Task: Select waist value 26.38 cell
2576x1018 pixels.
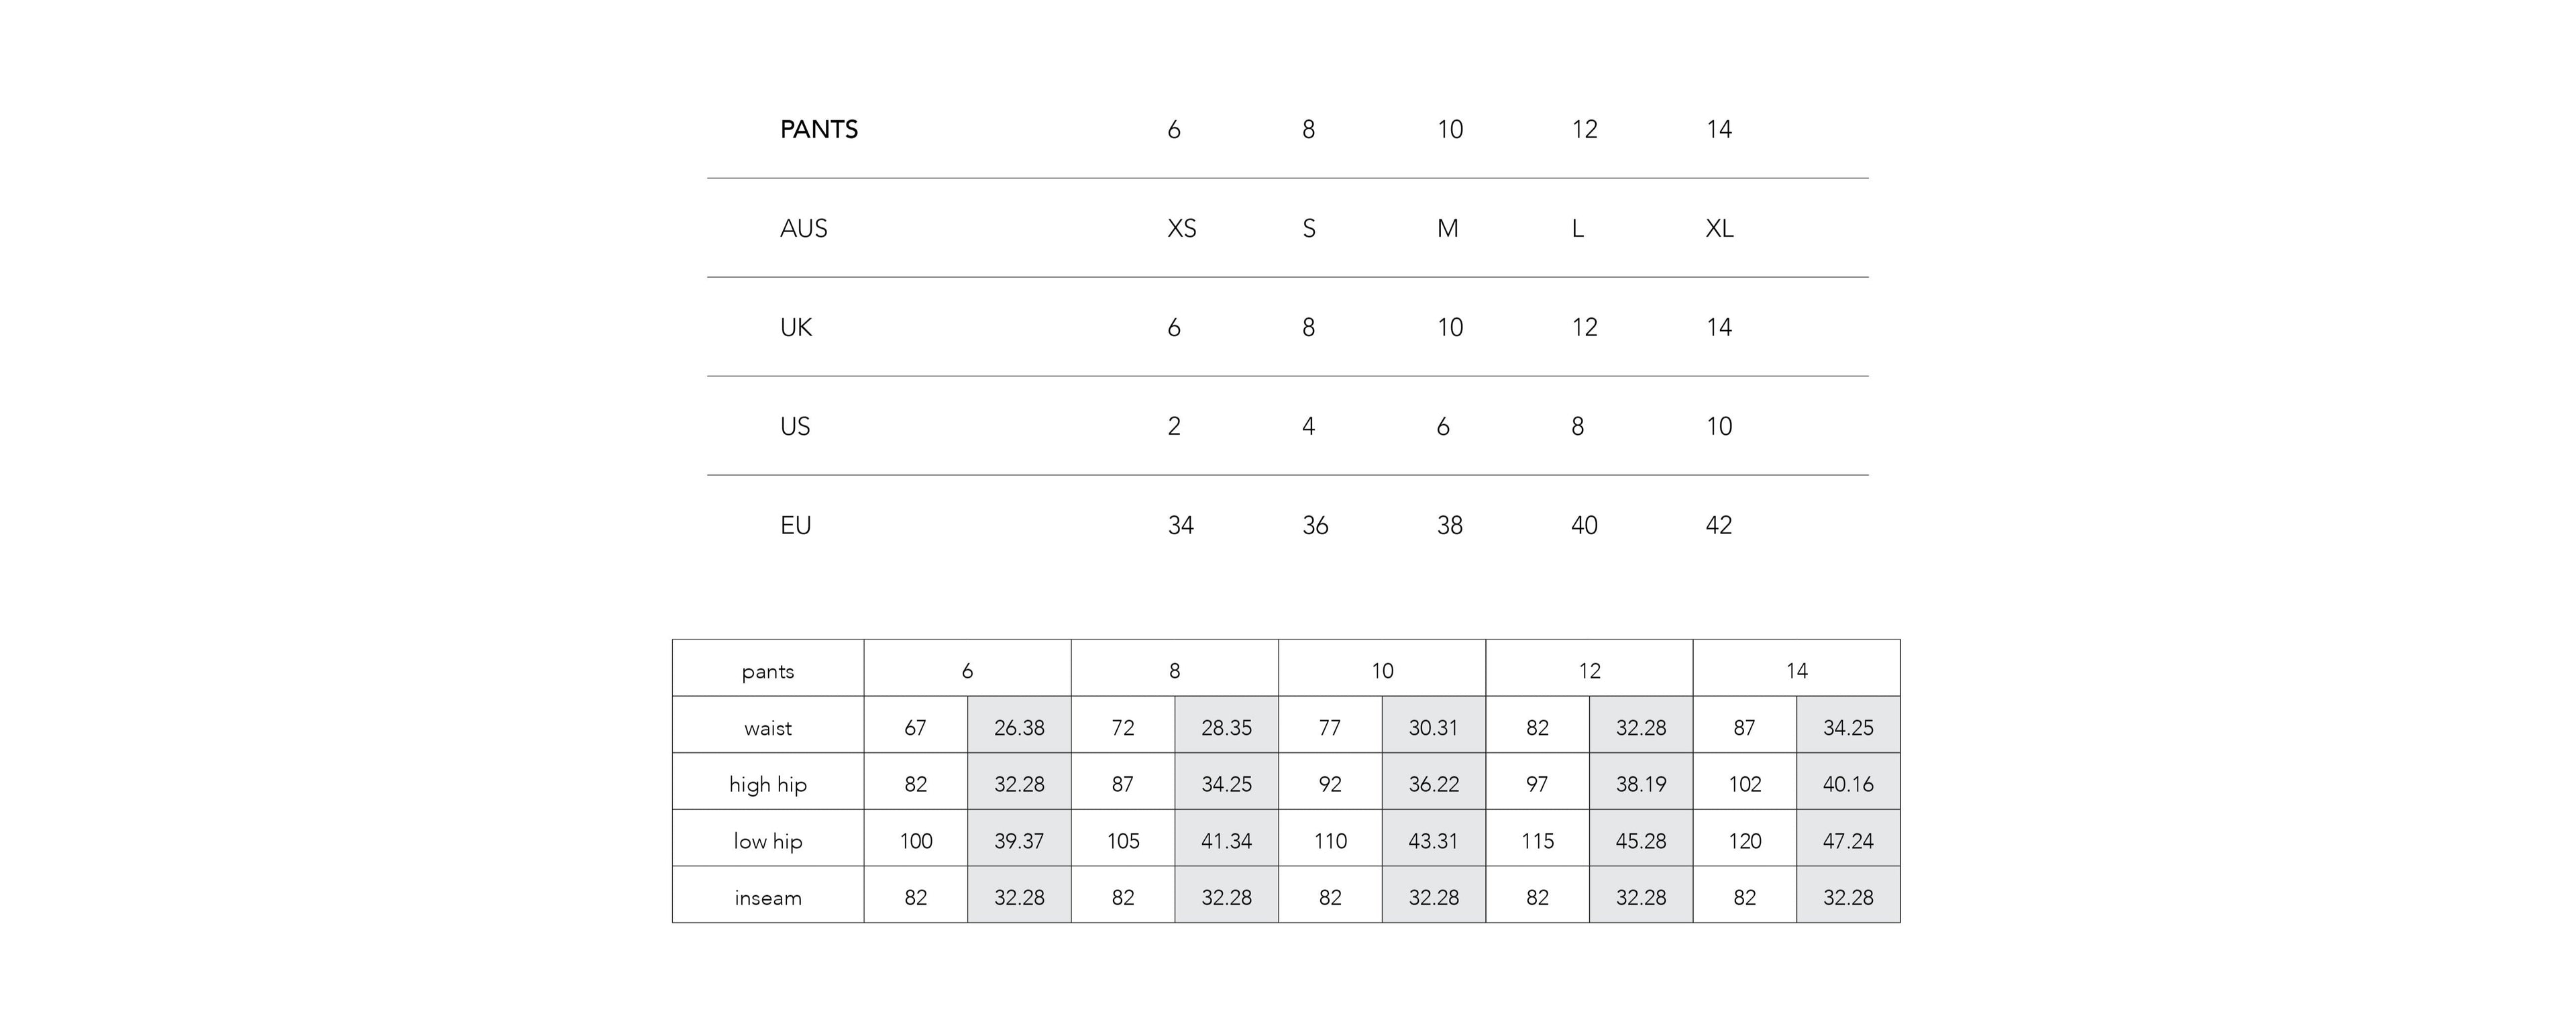Action: [x=1019, y=725]
